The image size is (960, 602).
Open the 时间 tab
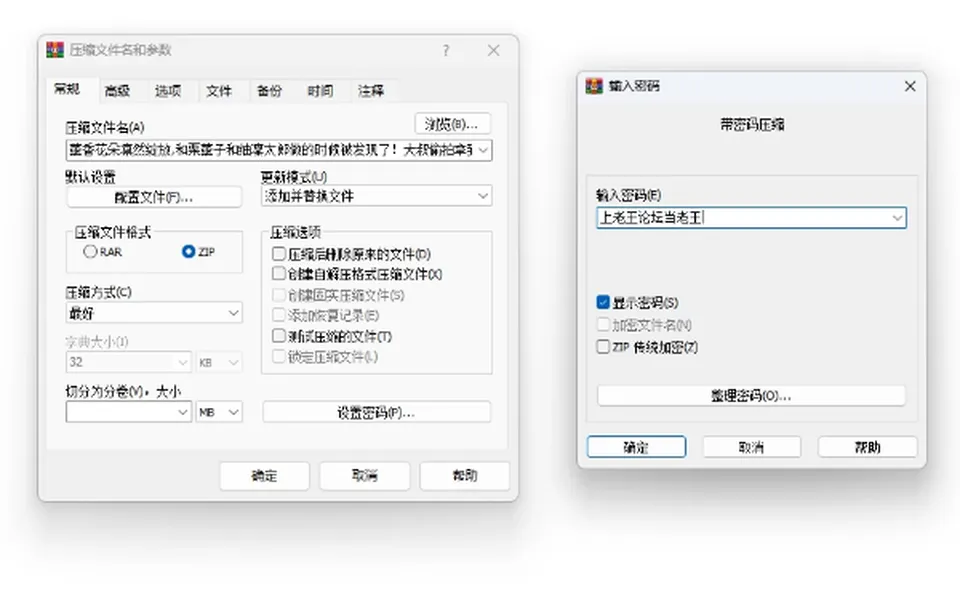(320, 91)
